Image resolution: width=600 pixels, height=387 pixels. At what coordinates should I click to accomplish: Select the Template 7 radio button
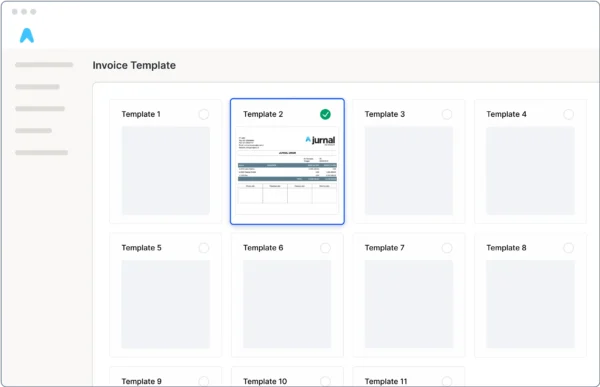pyautogui.click(x=447, y=248)
